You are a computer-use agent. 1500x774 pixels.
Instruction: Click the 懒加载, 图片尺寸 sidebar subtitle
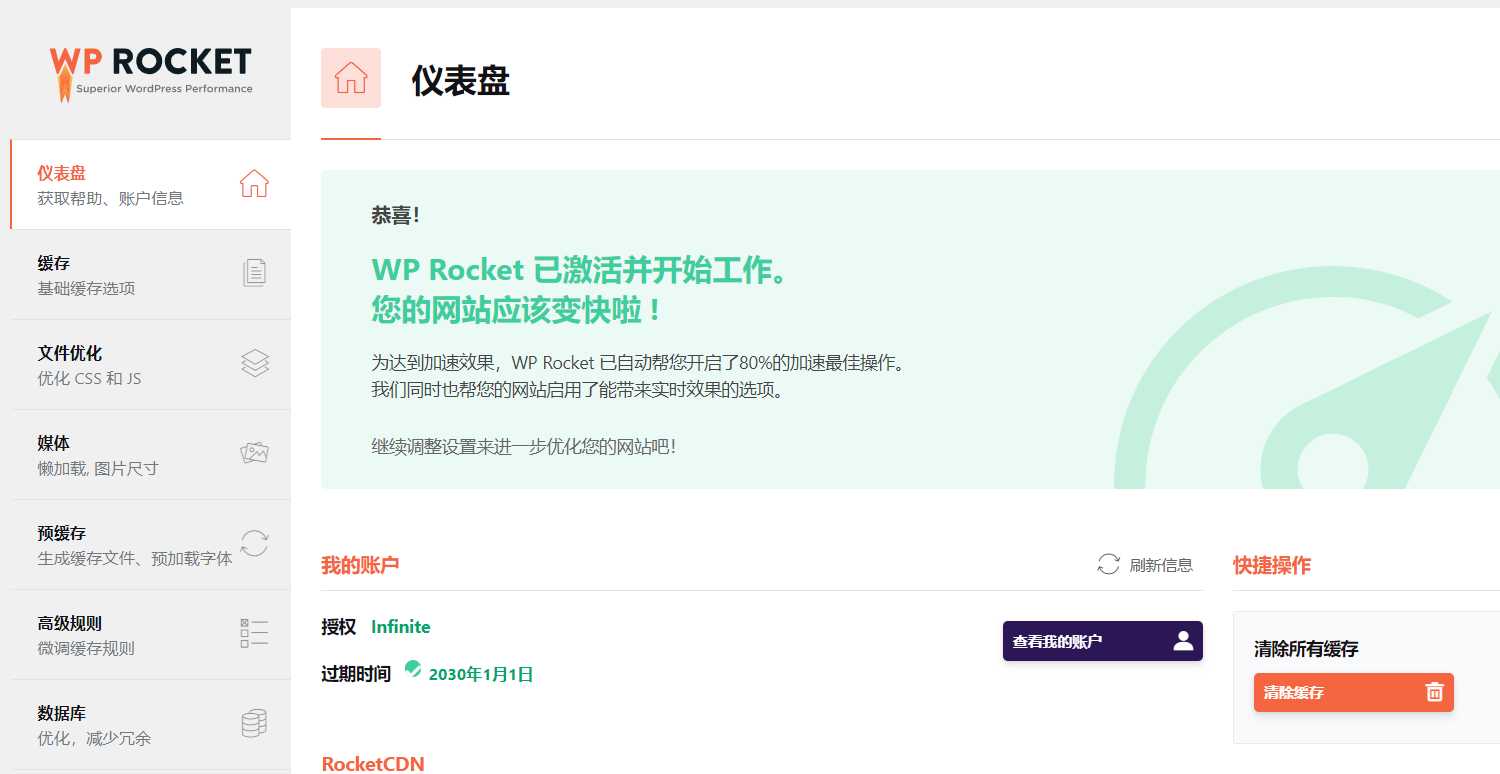(98, 468)
